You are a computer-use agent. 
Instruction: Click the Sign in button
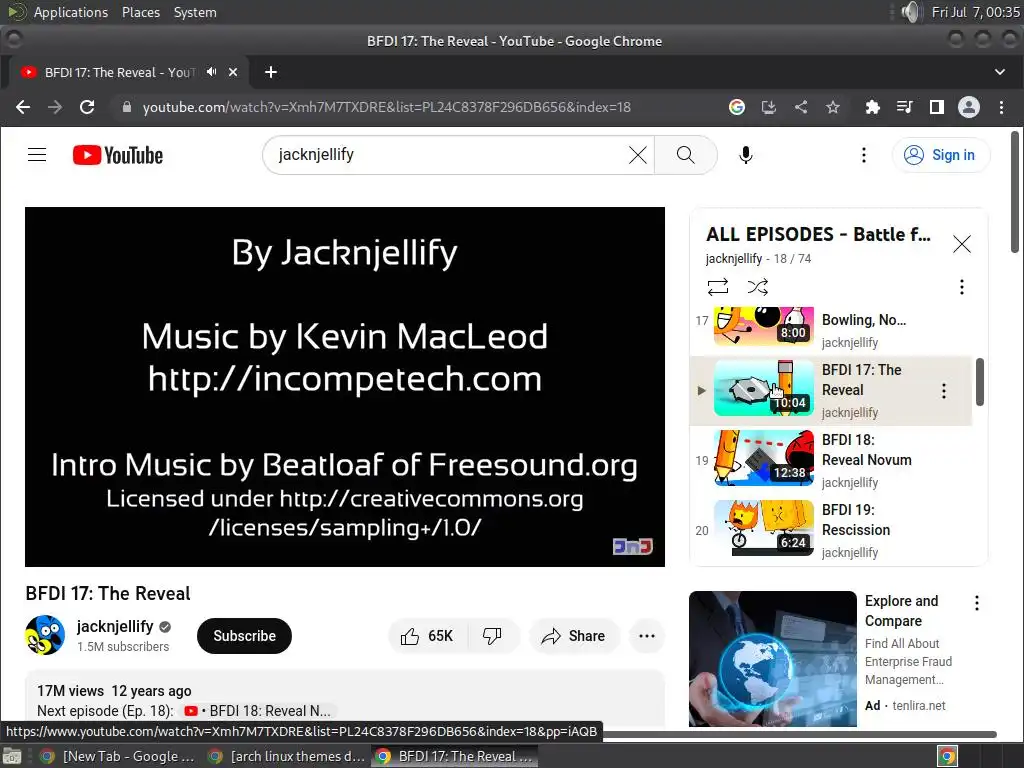tap(940, 155)
